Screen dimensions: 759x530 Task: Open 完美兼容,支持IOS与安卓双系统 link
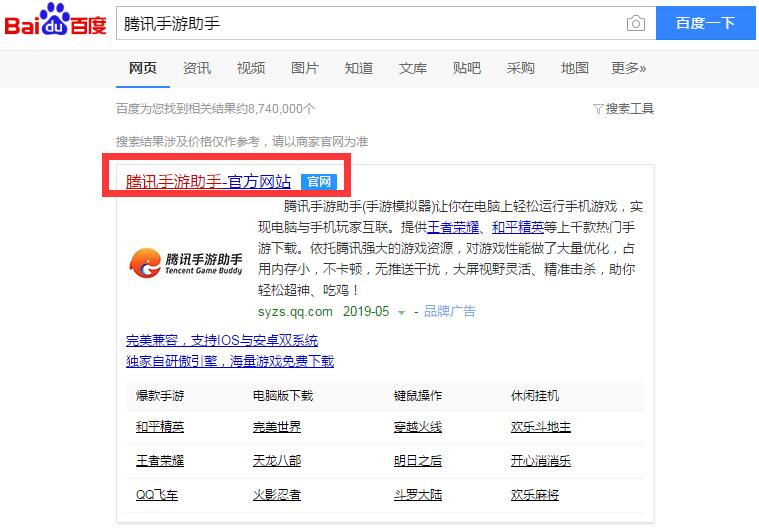tap(222, 340)
